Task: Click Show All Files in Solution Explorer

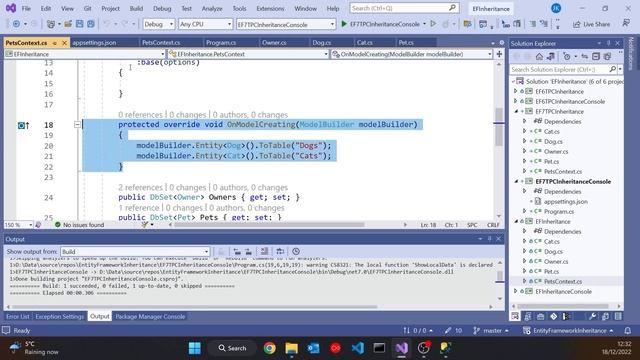Action: [607, 56]
